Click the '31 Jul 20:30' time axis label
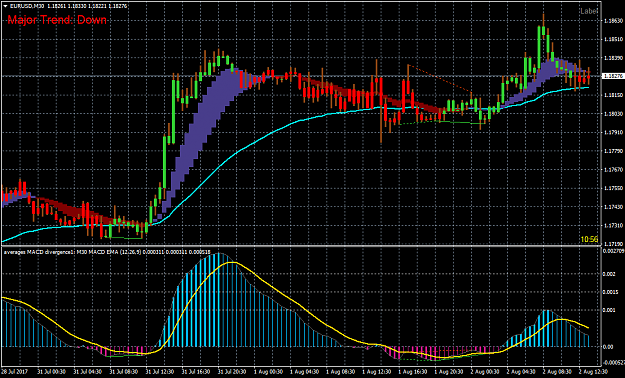 point(232,371)
